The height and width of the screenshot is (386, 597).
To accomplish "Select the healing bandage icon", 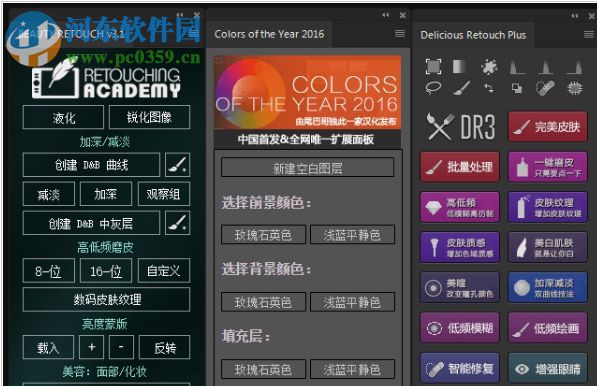I will click(545, 88).
